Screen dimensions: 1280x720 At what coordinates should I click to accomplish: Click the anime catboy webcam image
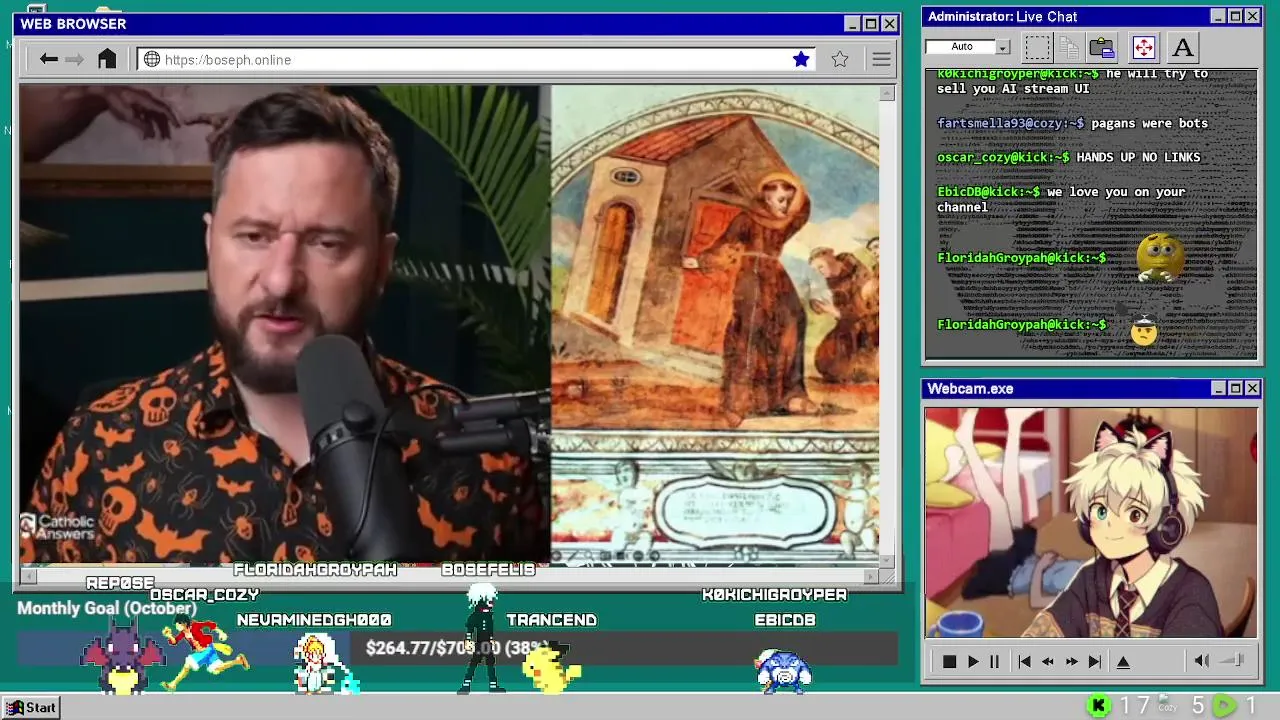(x=1091, y=522)
